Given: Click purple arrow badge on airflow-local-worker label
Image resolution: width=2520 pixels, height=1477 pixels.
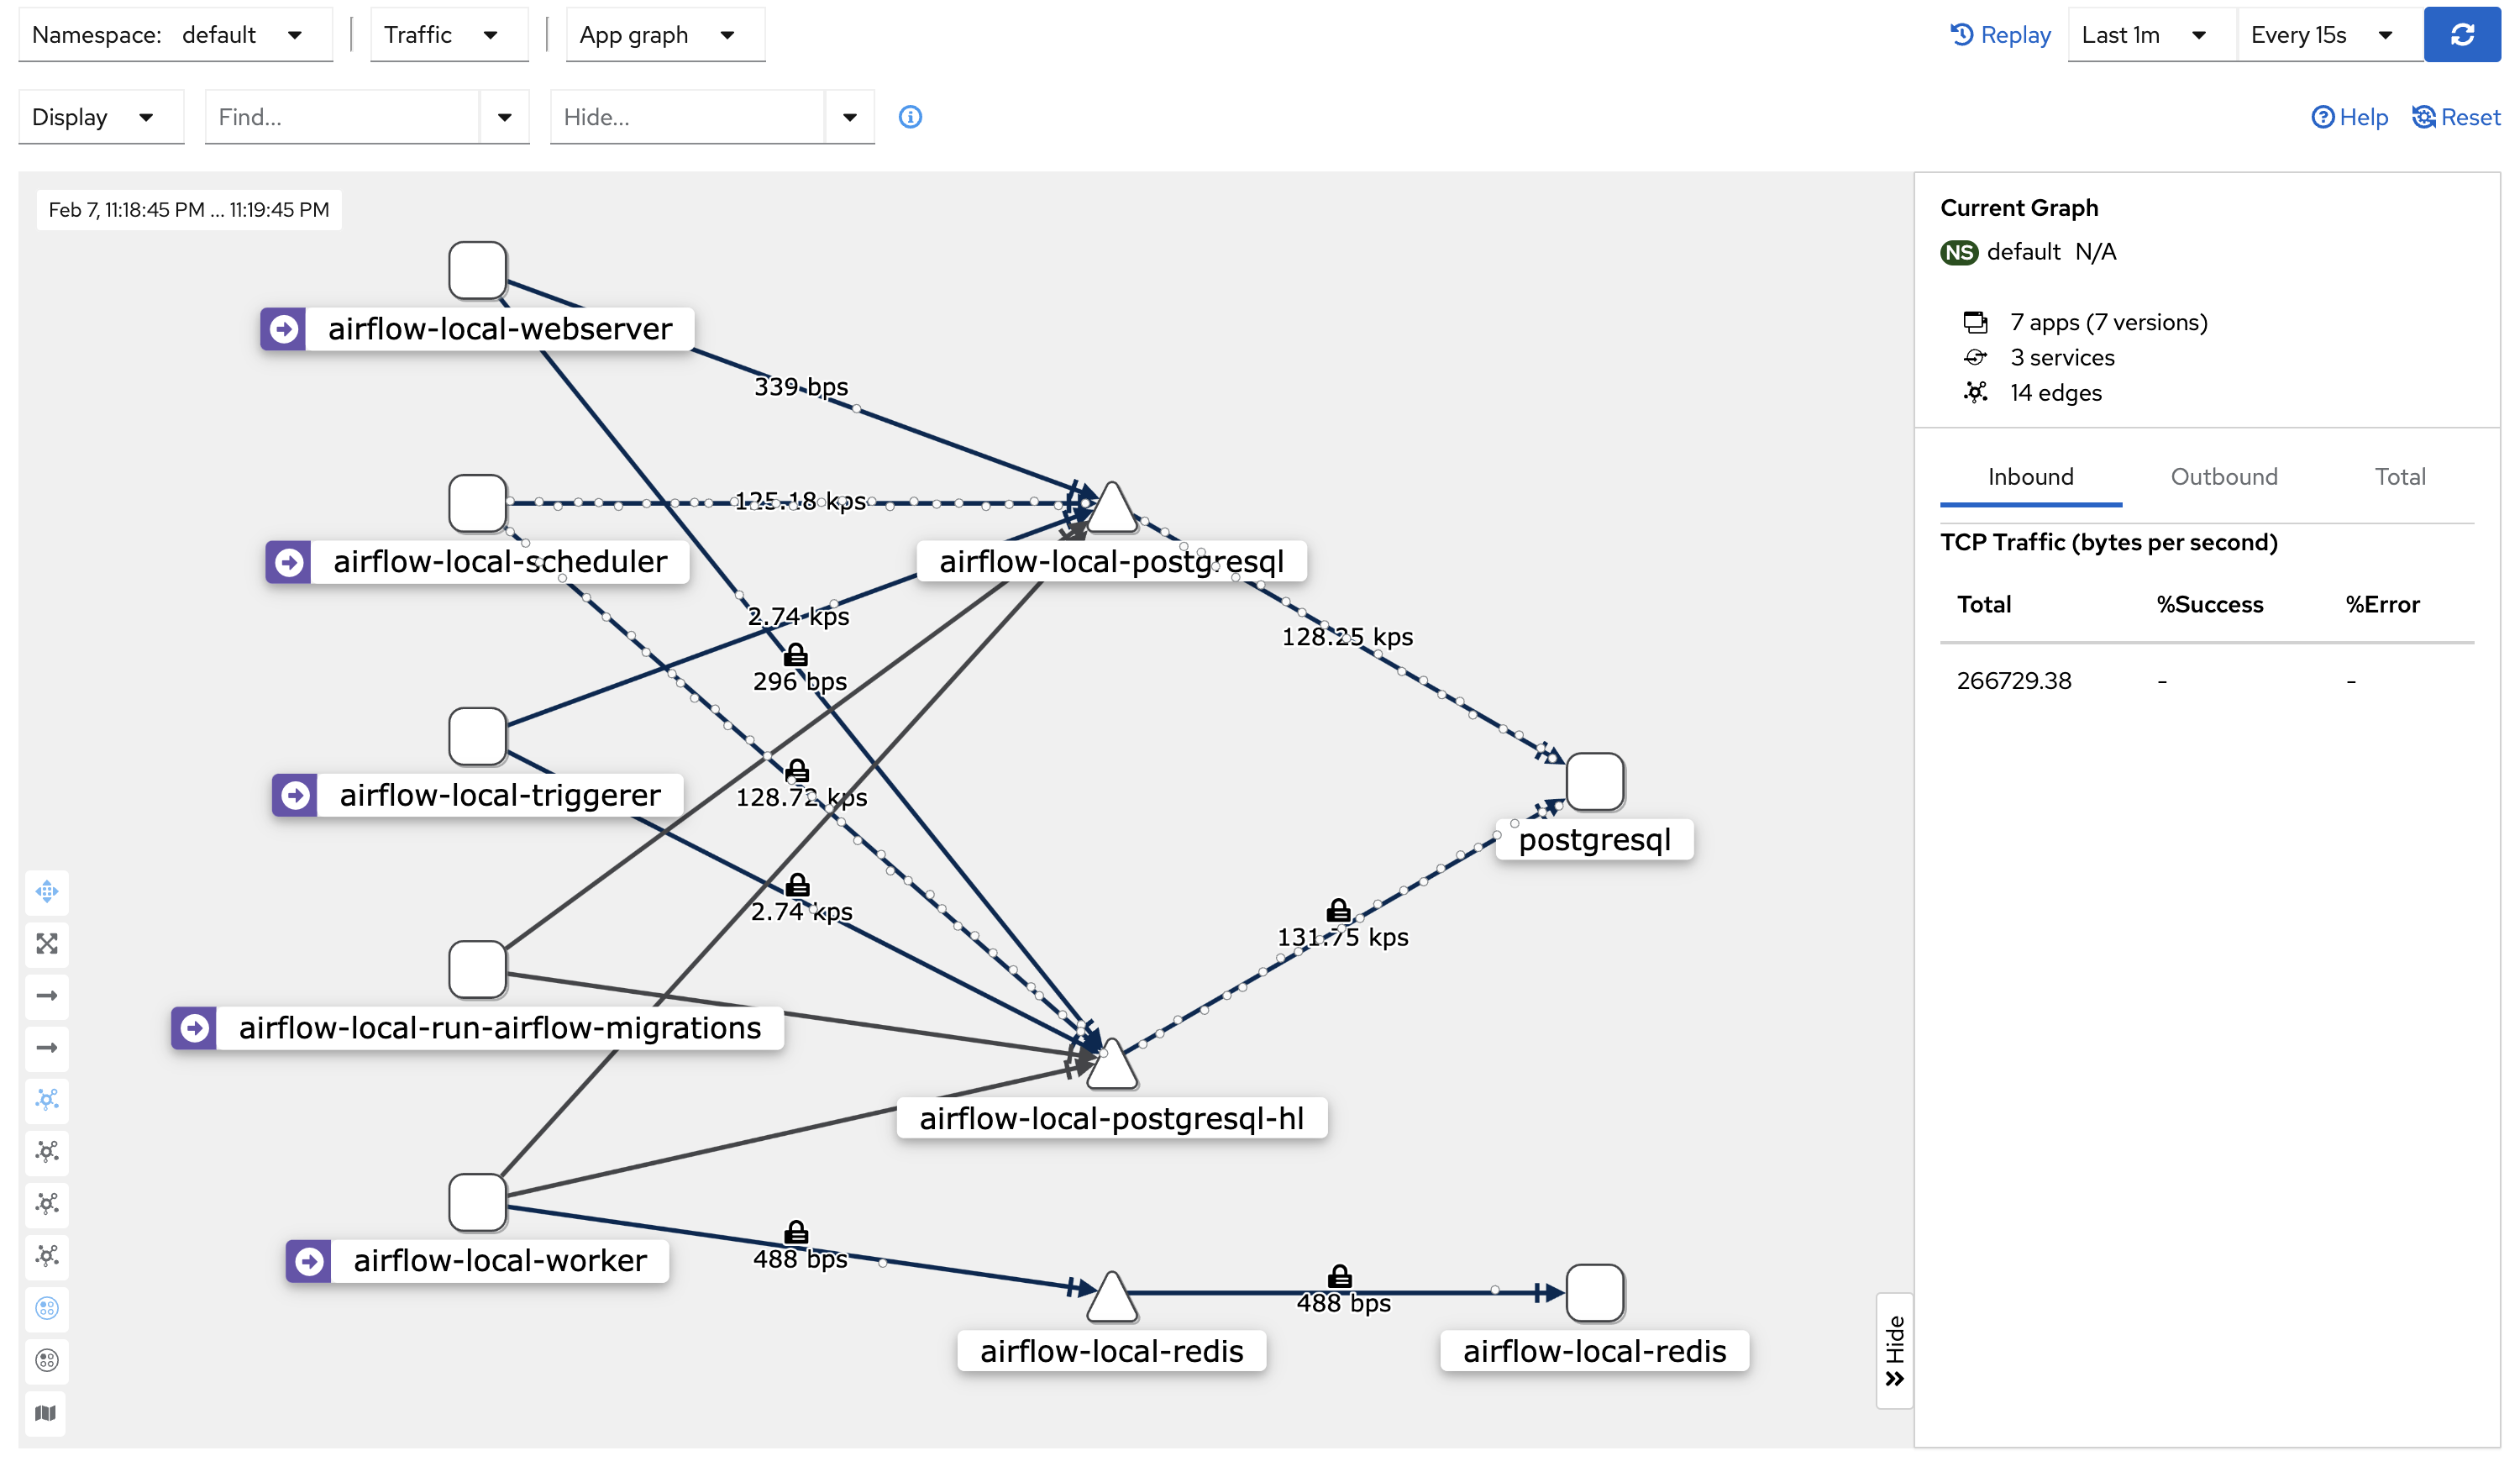Looking at the screenshot, I should 309,1261.
